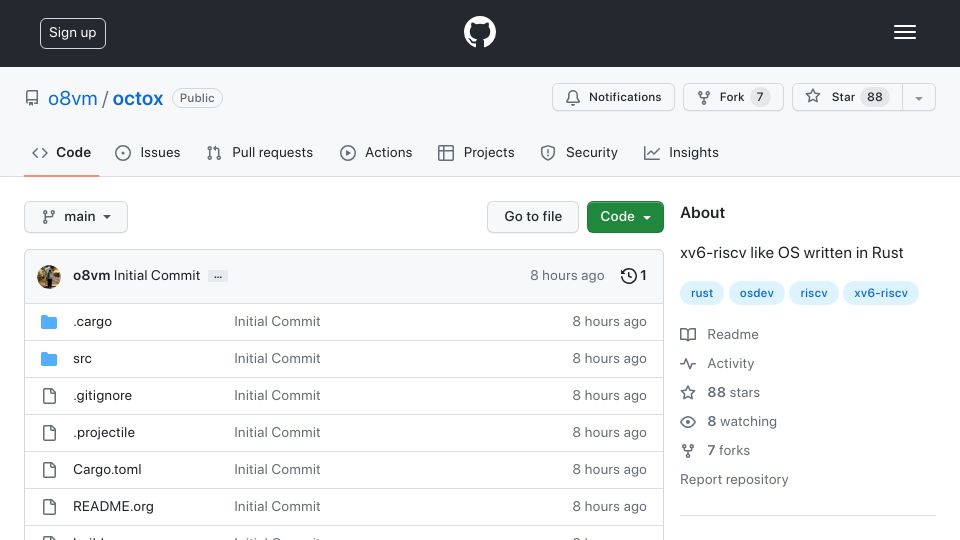Open the Projects tab
The image size is (960, 540).
point(476,152)
